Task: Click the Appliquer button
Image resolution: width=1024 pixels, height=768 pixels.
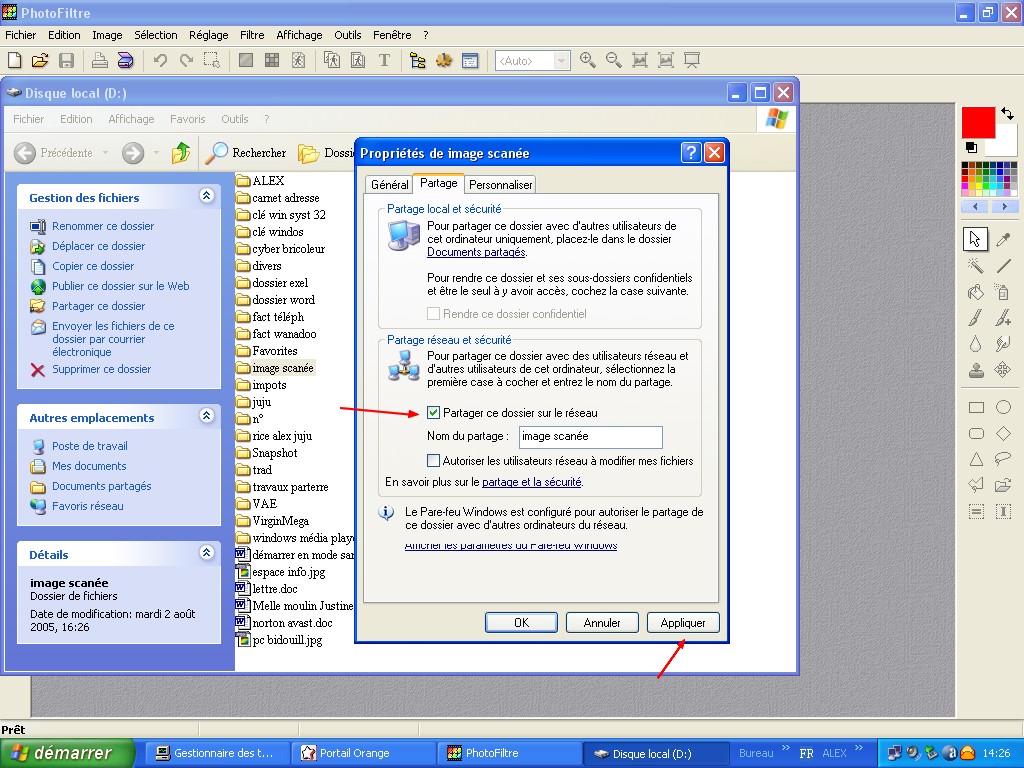Action: (x=683, y=623)
